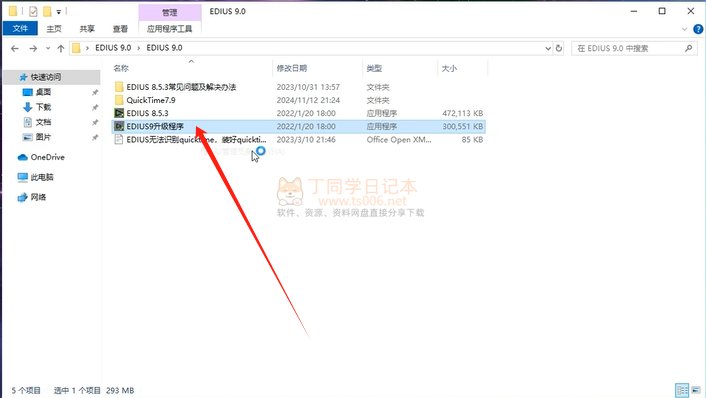Image resolution: width=706 pixels, height=398 pixels.
Task: Switch to the 查看 ribbon tab
Action: (120, 29)
